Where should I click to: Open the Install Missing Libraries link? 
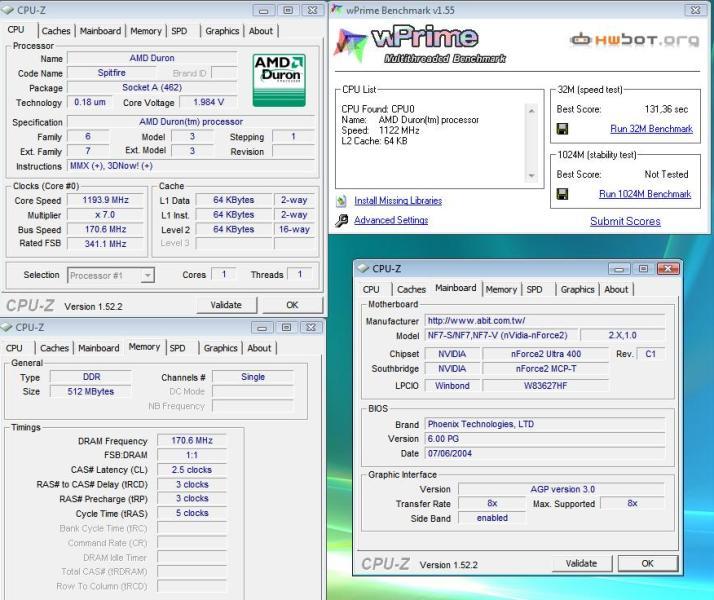398,201
